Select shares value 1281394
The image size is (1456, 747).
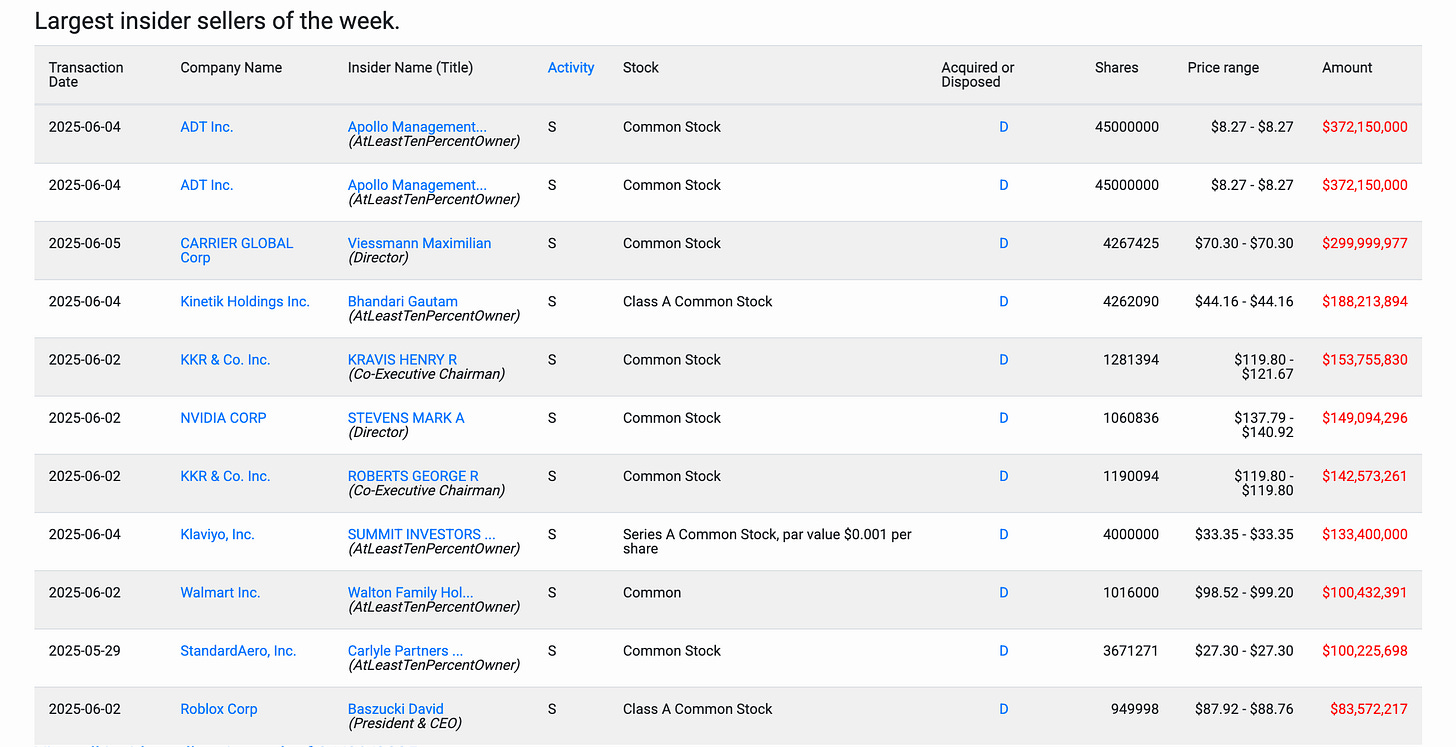pyautogui.click(x=1131, y=360)
